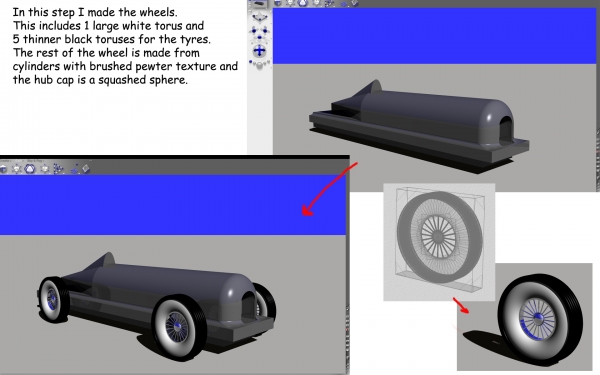Screen dimensions: 600x375
Task: Click text "This includes 1 large white torus and"
Action: (x=108, y=26)
